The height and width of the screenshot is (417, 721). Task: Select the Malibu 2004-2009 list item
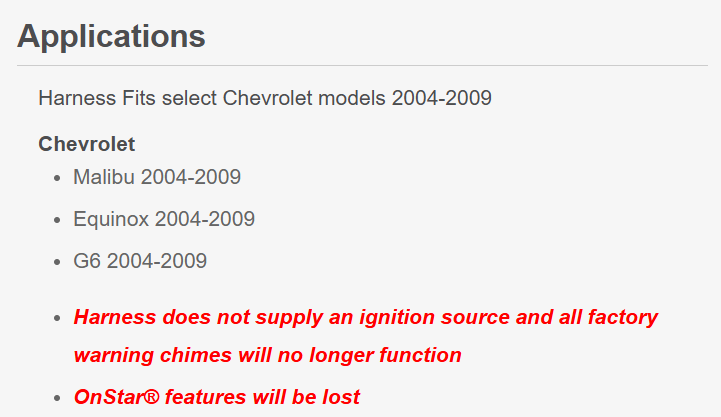coord(157,177)
